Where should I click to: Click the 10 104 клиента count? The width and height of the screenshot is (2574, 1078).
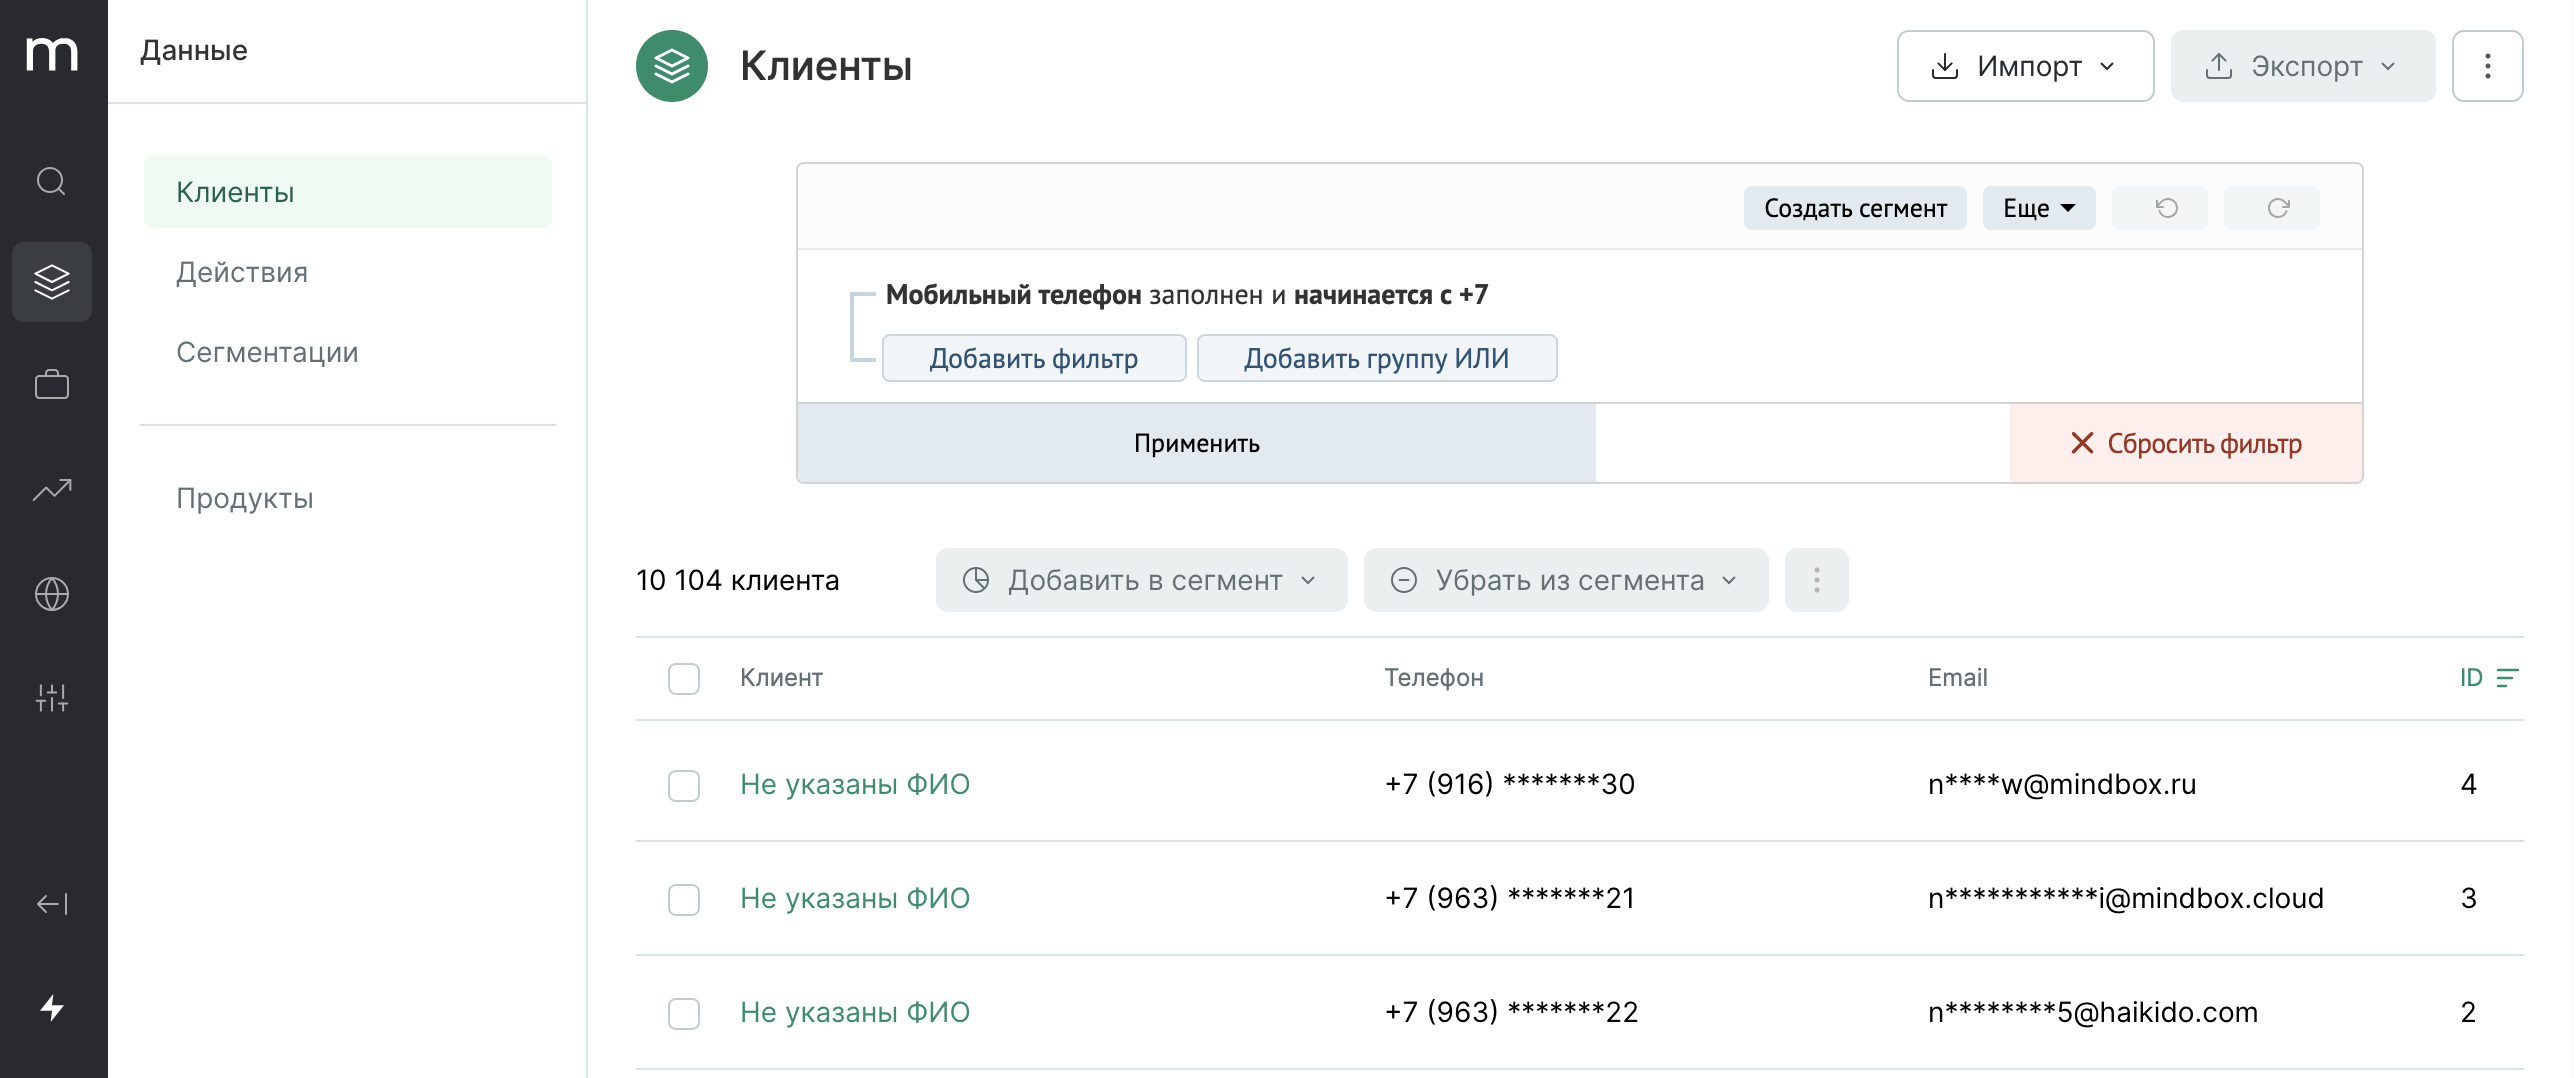pyautogui.click(x=737, y=580)
